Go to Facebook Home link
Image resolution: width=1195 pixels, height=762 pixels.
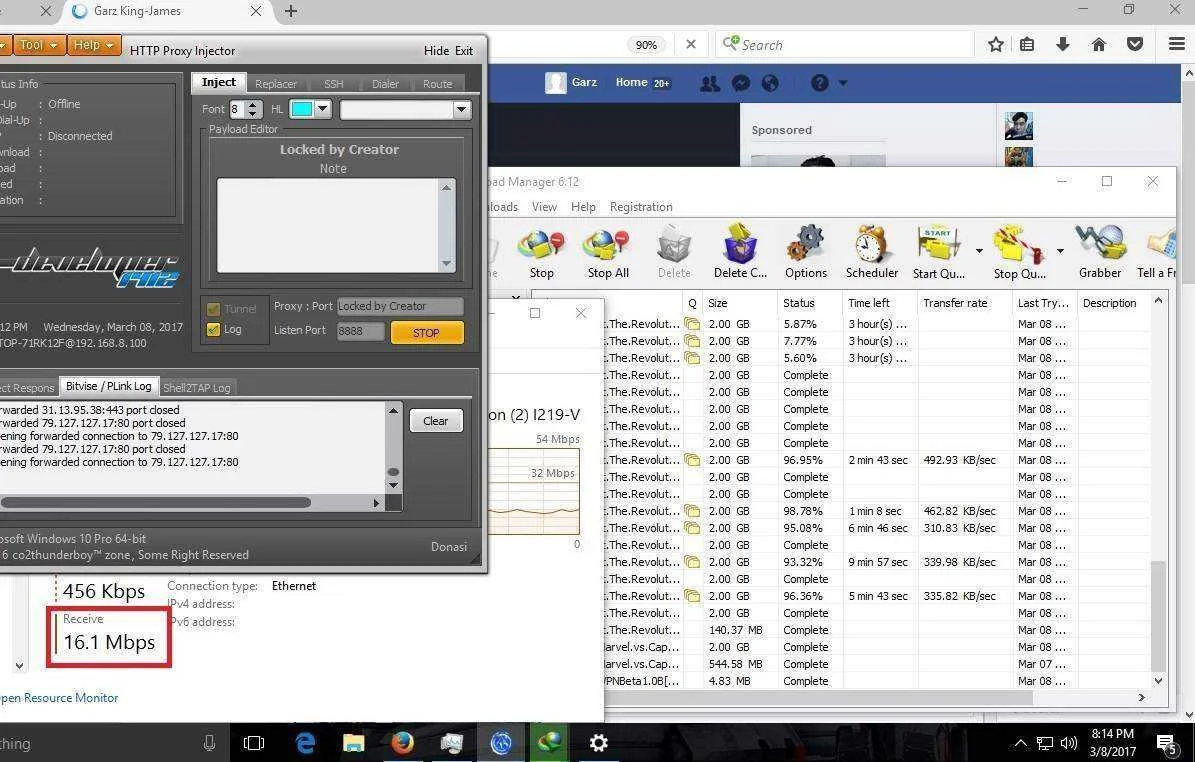coord(631,82)
